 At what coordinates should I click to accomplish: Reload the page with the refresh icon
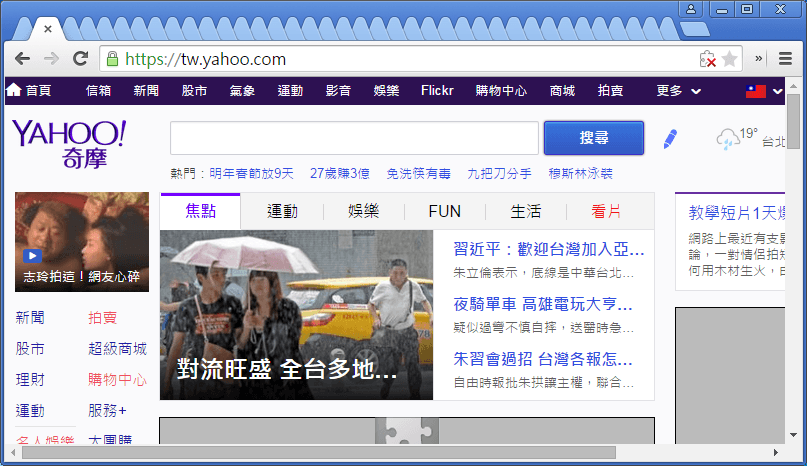click(x=80, y=59)
